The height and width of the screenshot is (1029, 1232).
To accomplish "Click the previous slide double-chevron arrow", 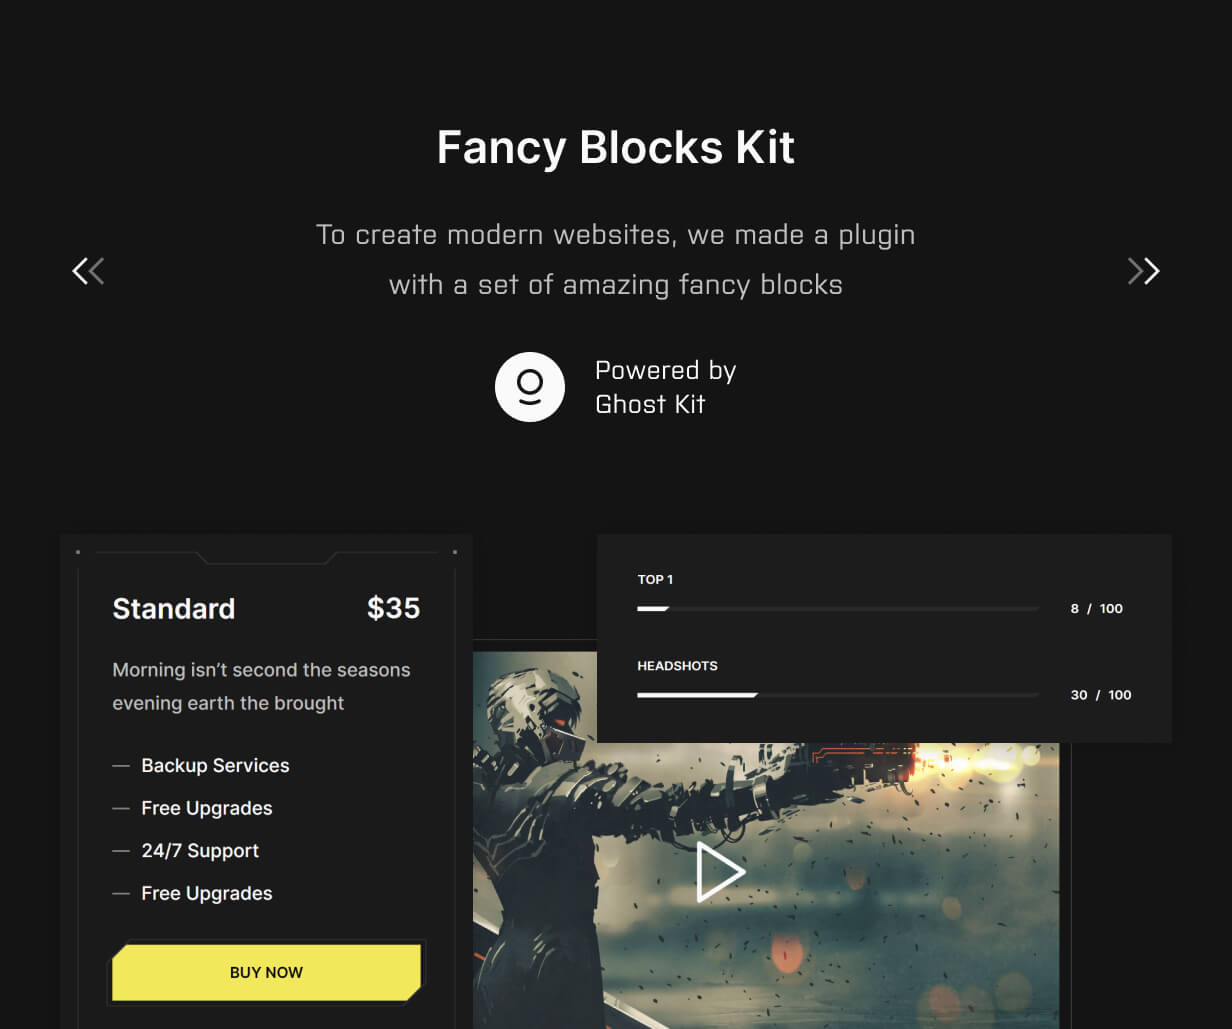I will 88,271.
